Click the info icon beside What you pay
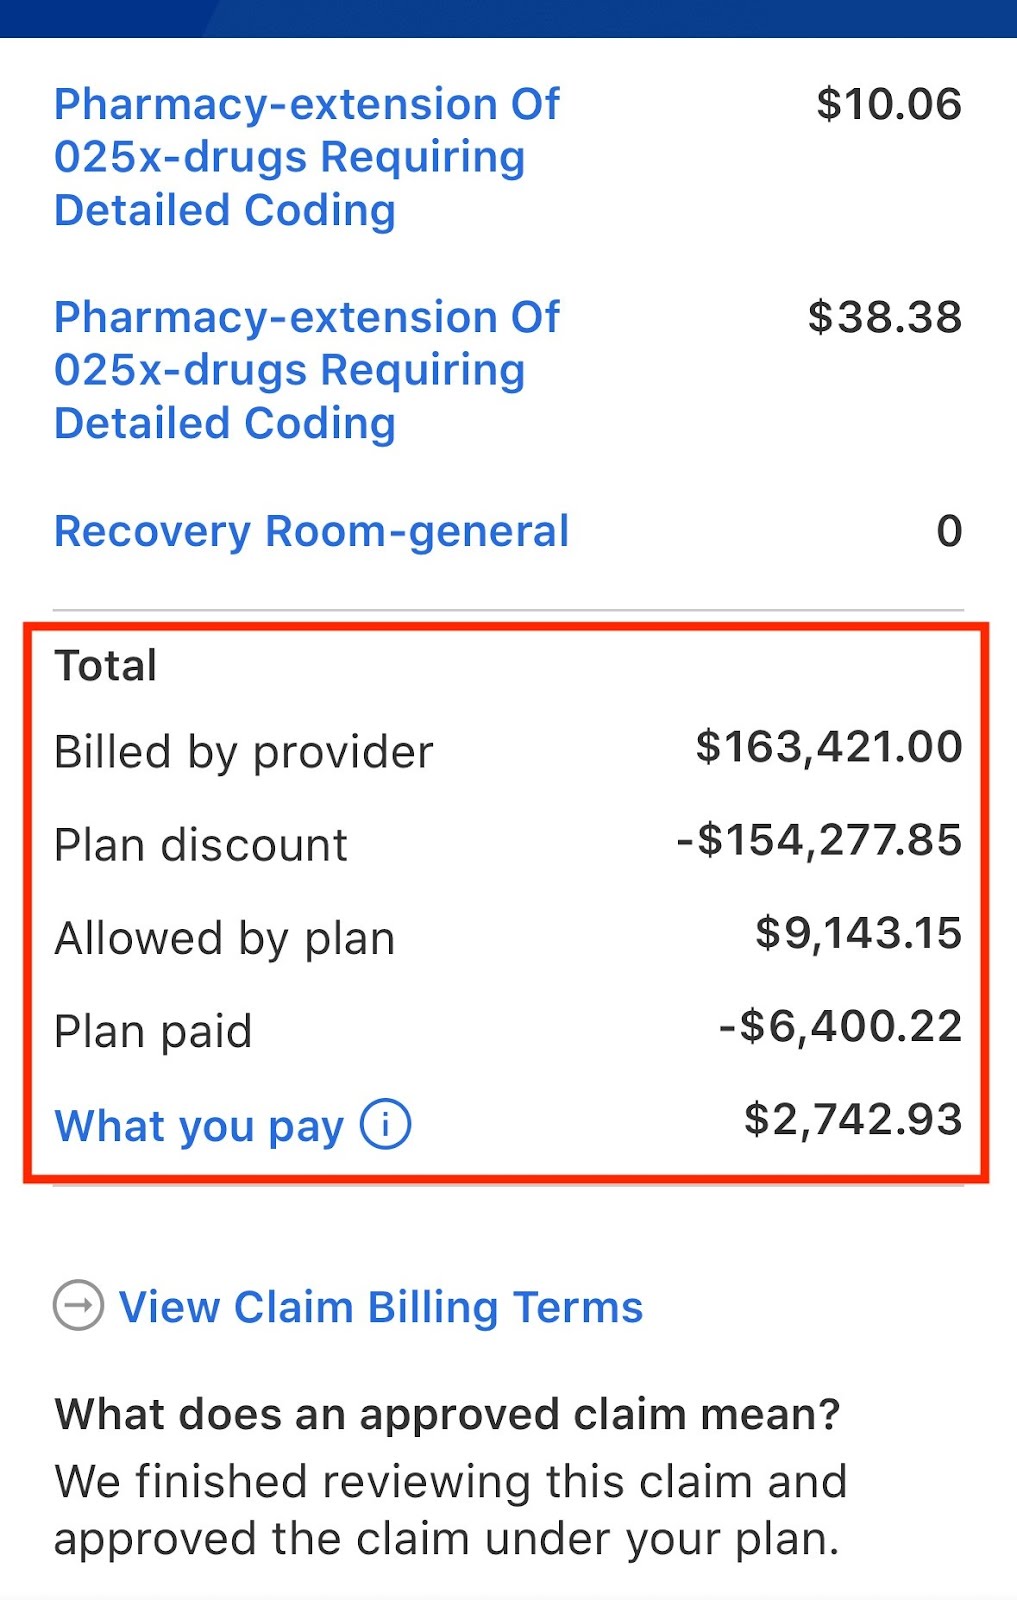Image resolution: width=1017 pixels, height=1600 pixels. 385,1123
